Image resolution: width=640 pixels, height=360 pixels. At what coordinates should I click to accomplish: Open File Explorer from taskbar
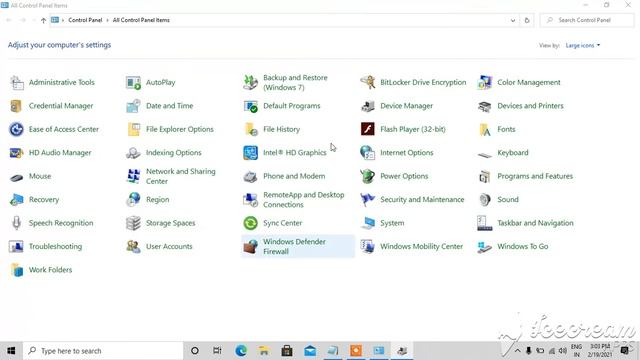(x=264, y=351)
